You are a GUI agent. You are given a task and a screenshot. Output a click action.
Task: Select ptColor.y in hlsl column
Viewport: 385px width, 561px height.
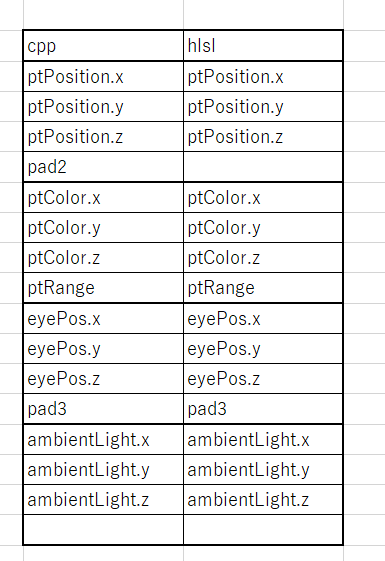[x=263, y=228]
